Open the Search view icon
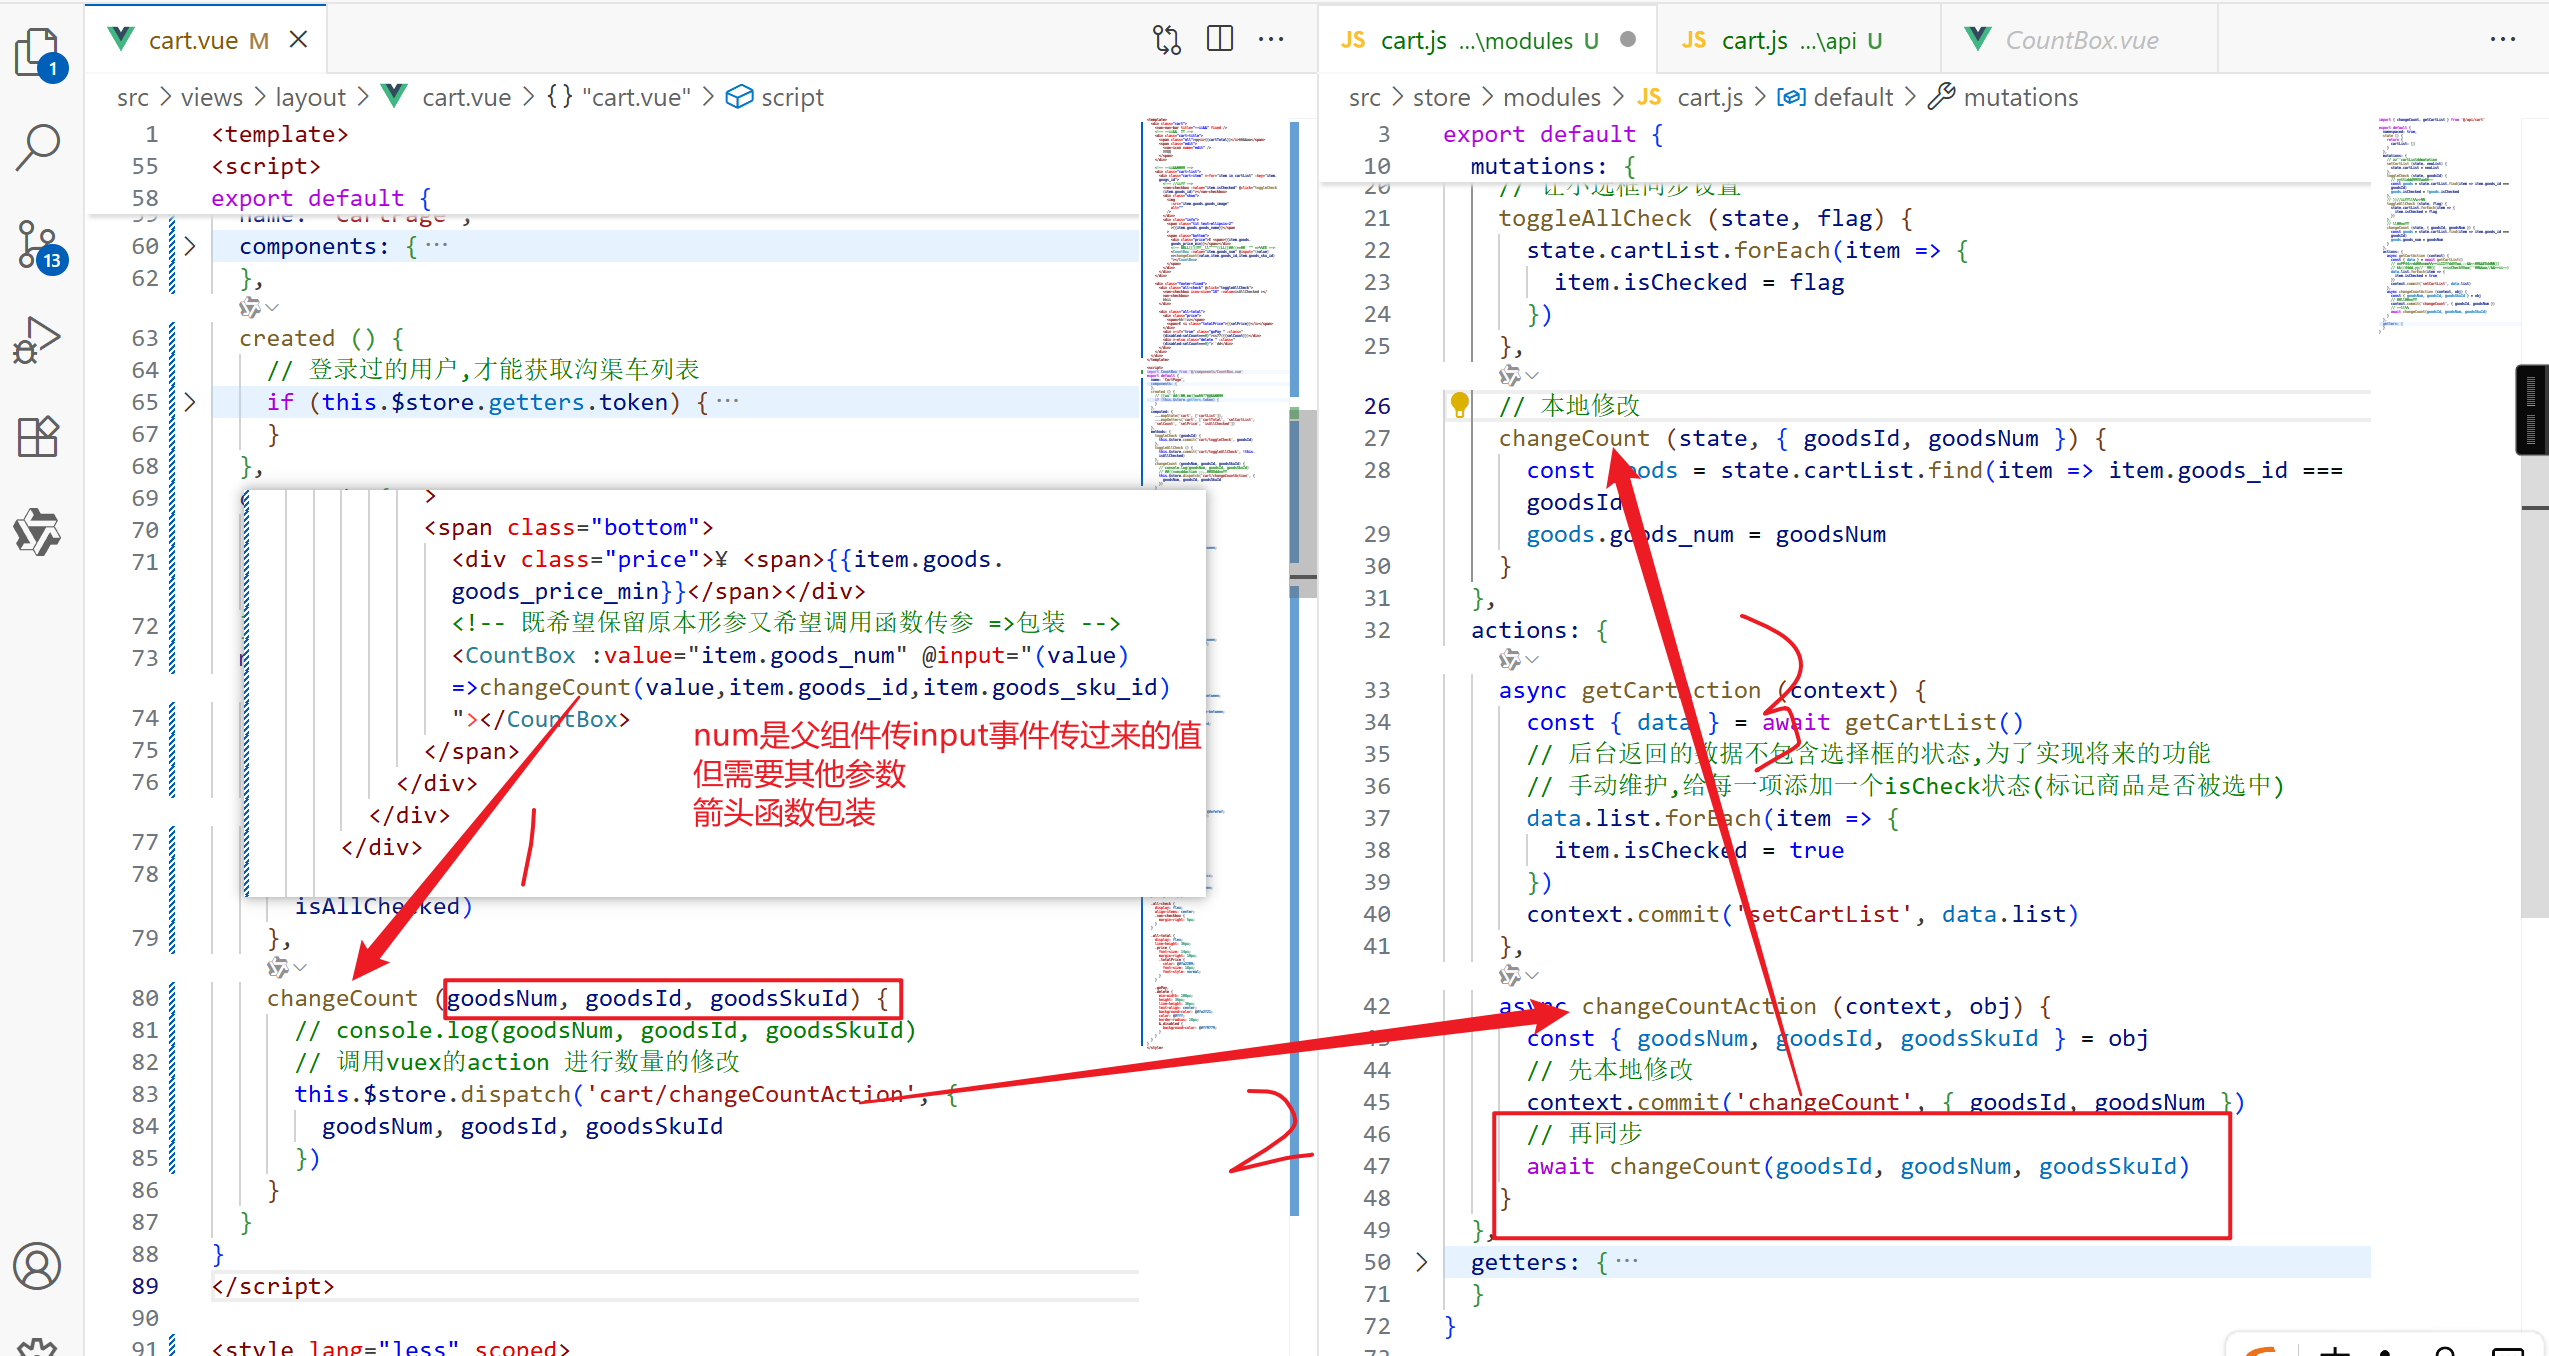Image resolution: width=2549 pixels, height=1356 pixels. [x=38, y=147]
